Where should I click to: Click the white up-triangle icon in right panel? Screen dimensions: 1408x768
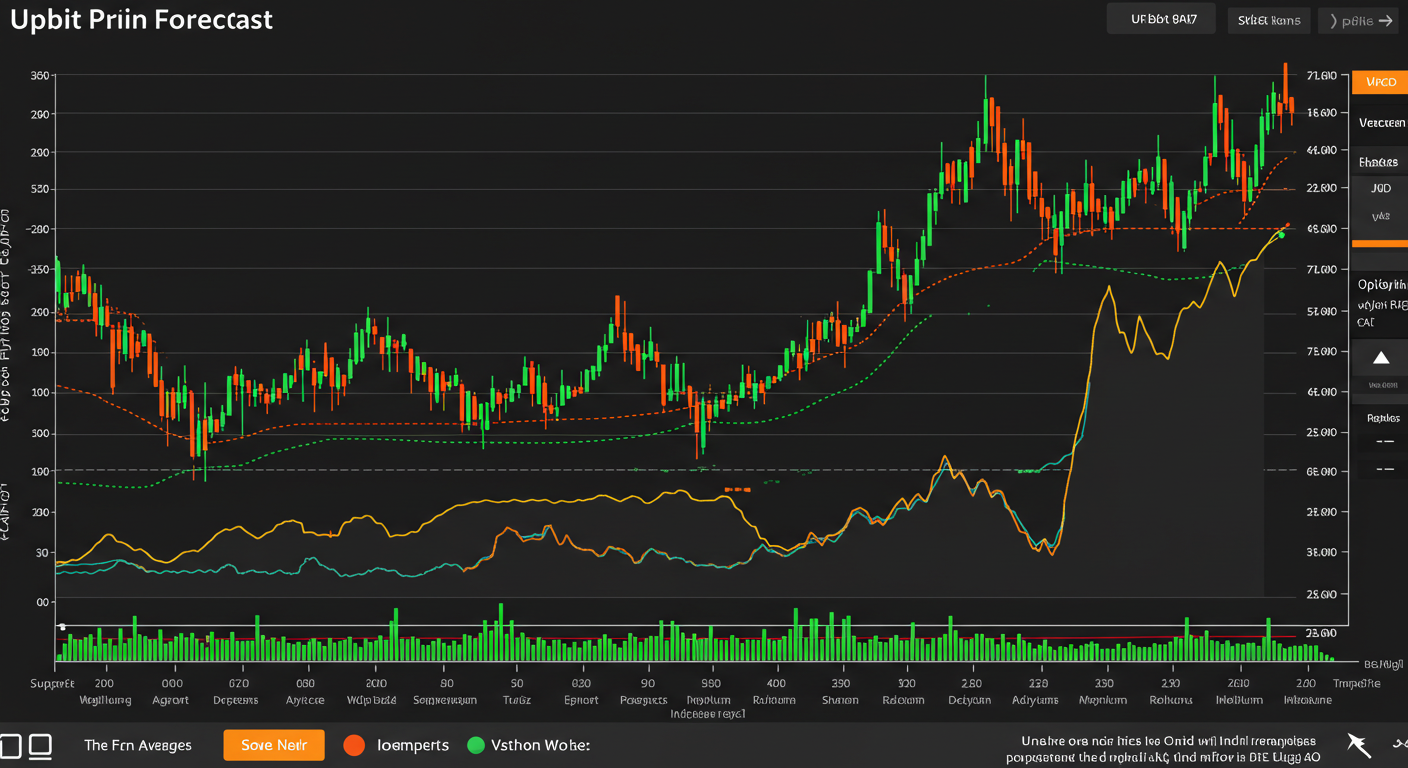coord(1381,357)
